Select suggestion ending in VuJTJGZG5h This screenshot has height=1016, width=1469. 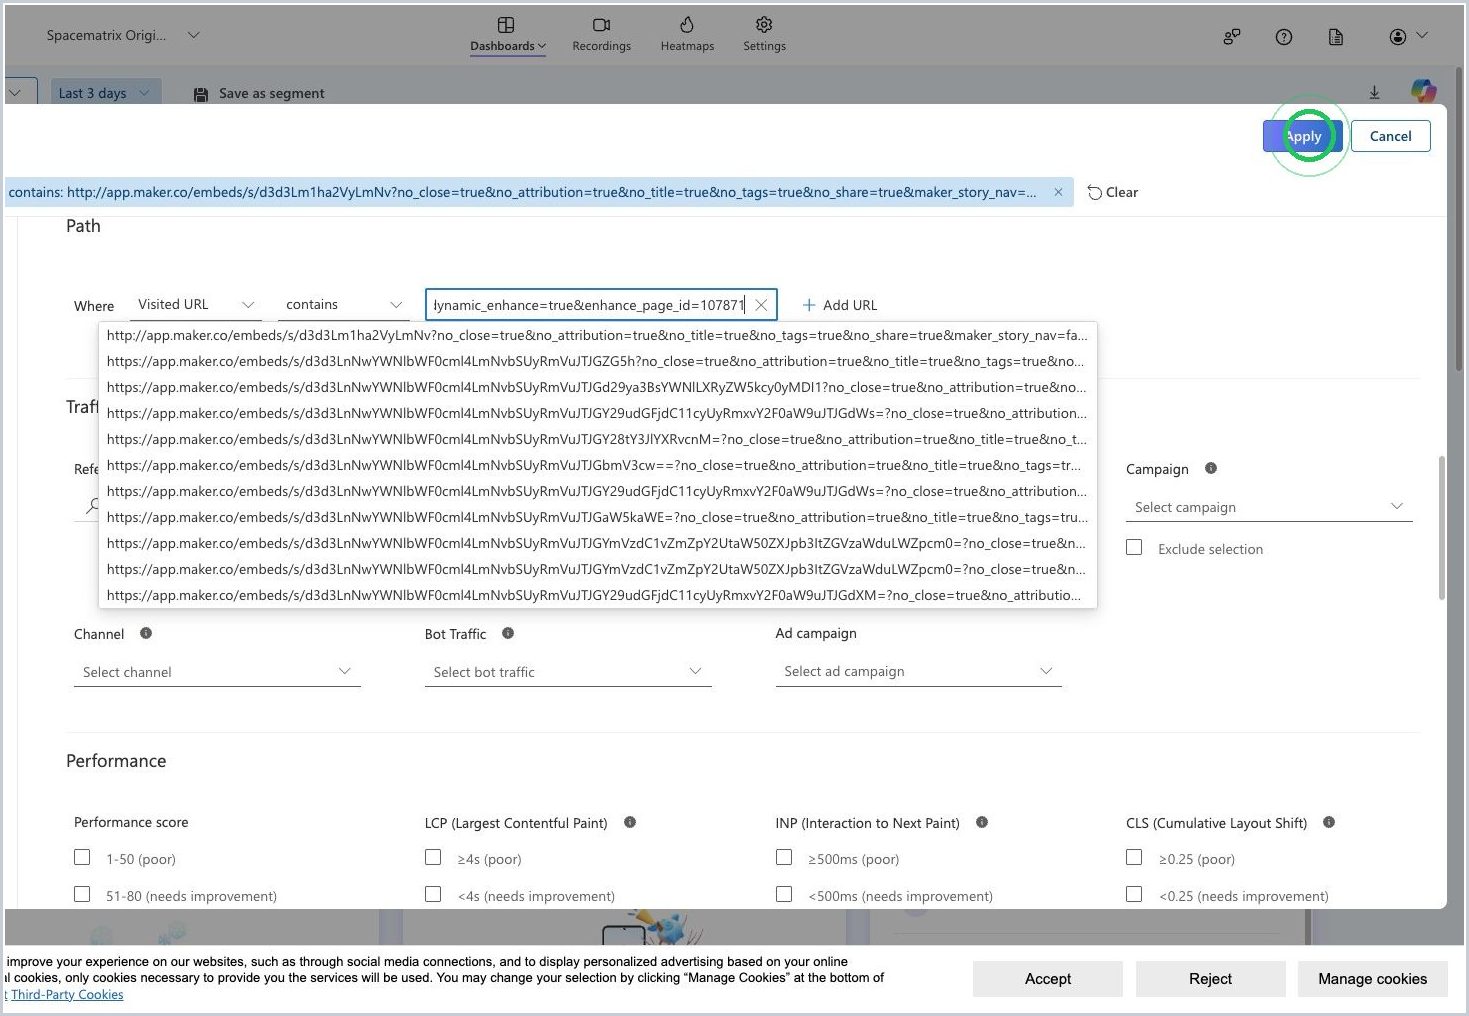[597, 361]
